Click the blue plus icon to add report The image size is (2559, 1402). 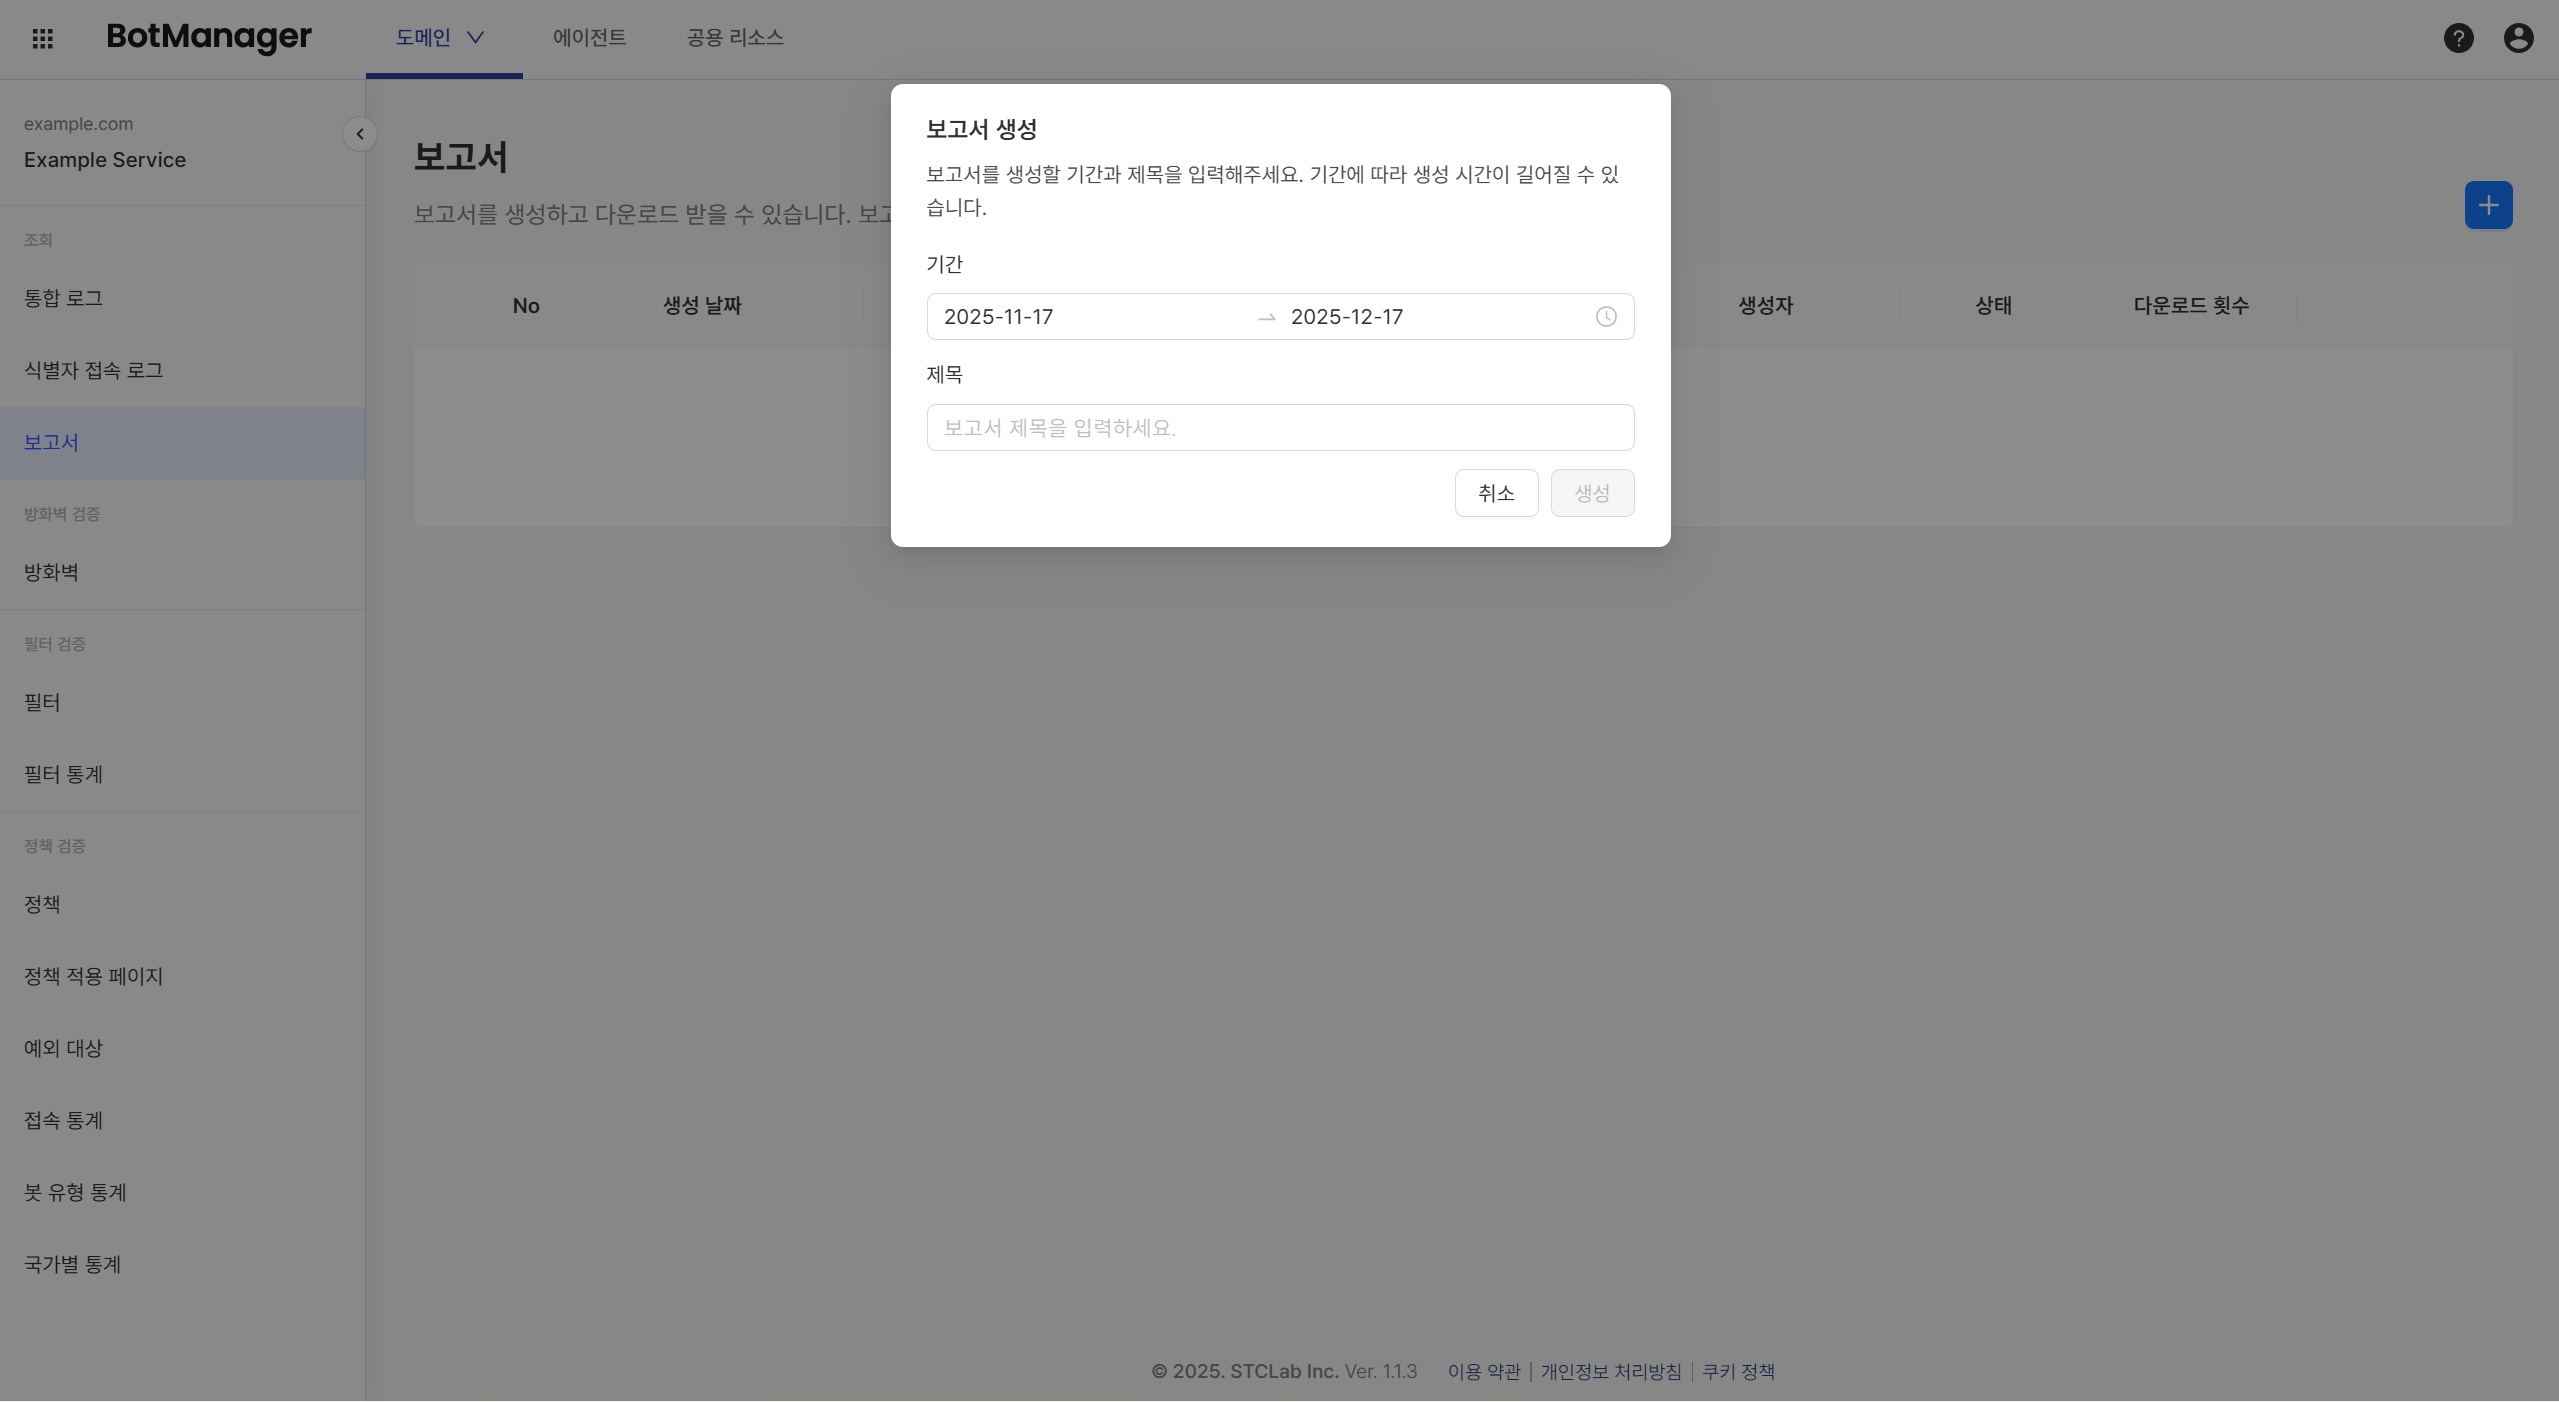tap(2488, 204)
